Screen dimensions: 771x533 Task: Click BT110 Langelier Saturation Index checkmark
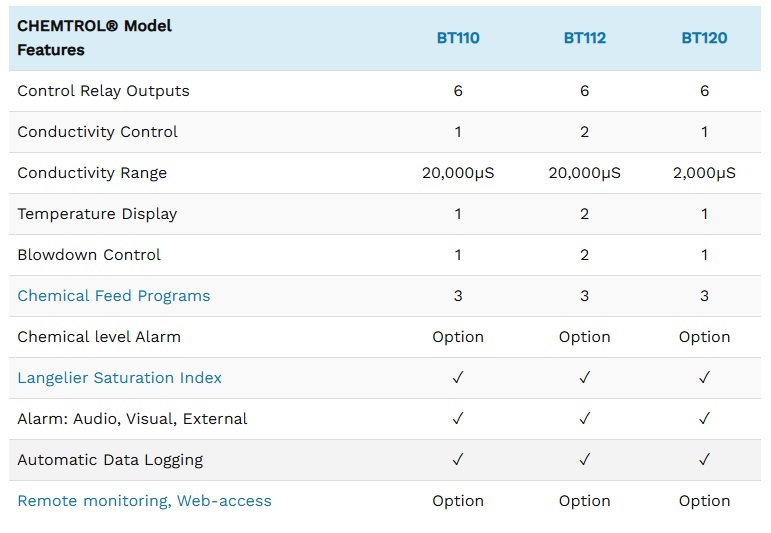pos(458,378)
